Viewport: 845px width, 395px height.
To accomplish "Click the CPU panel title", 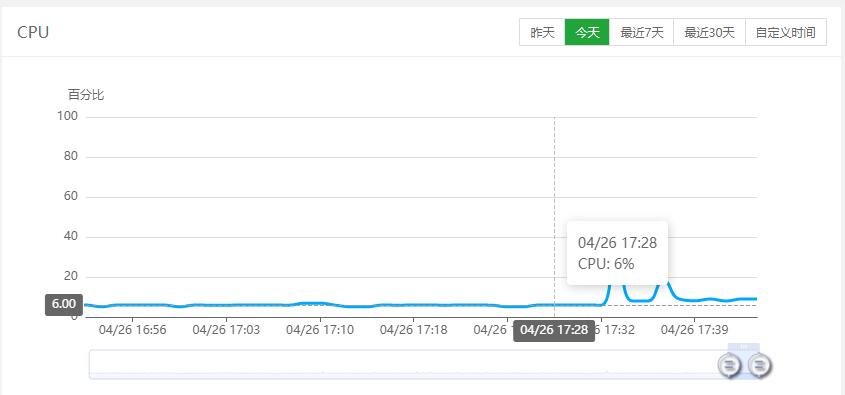I will point(33,32).
